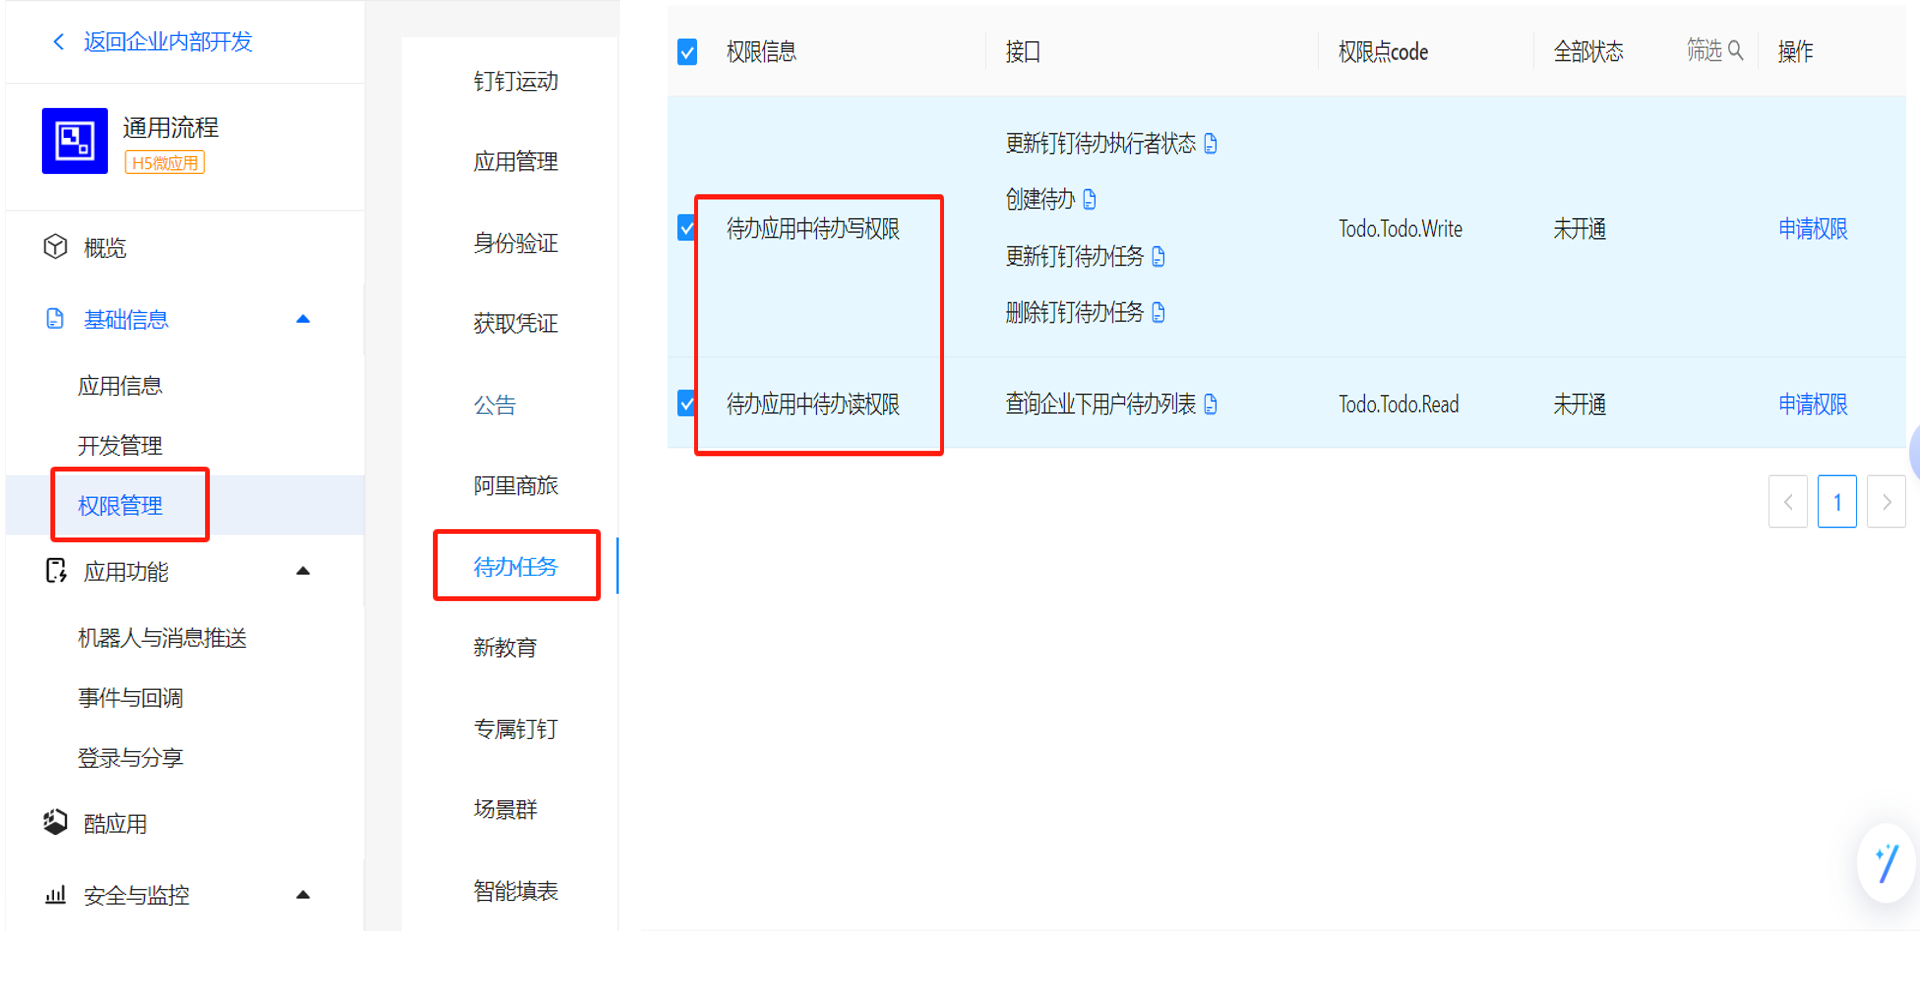Viewport: 1920px width, 1006px height.
Task: Select page 1 in pagination
Action: point(1837,502)
